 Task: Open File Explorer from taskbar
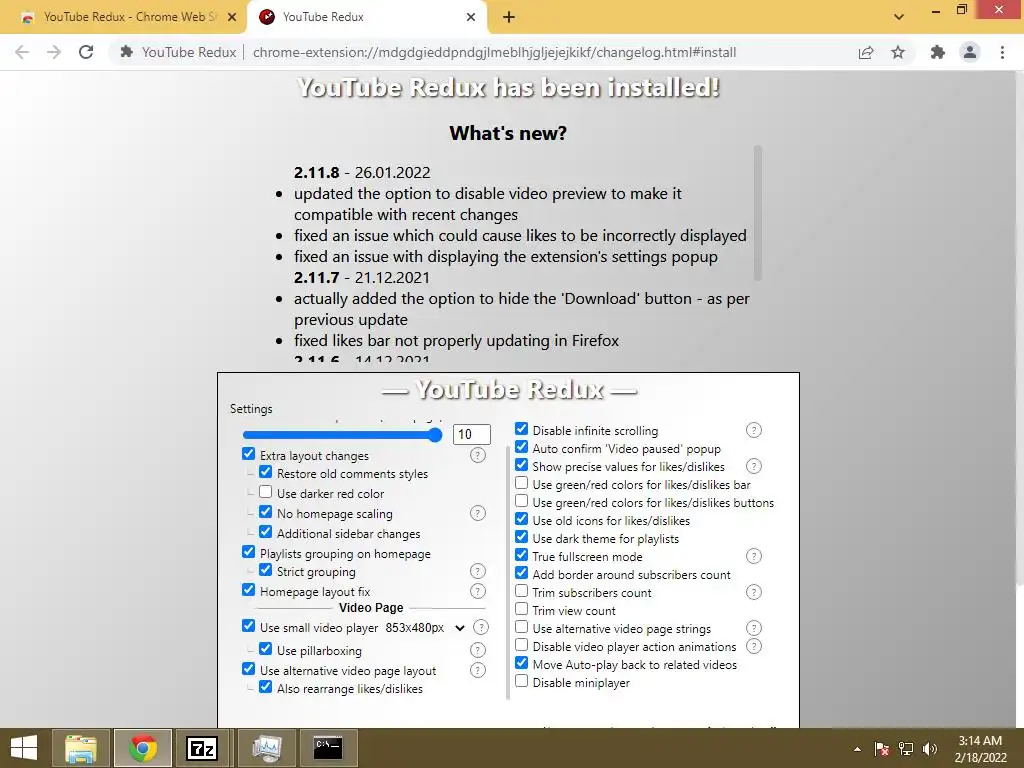81,748
